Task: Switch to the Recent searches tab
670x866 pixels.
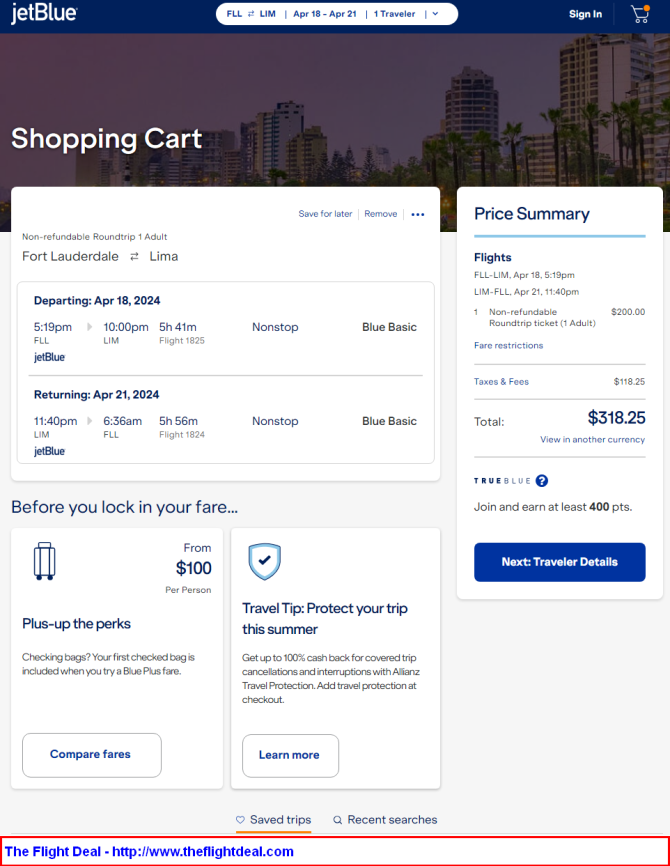Action: point(392,820)
